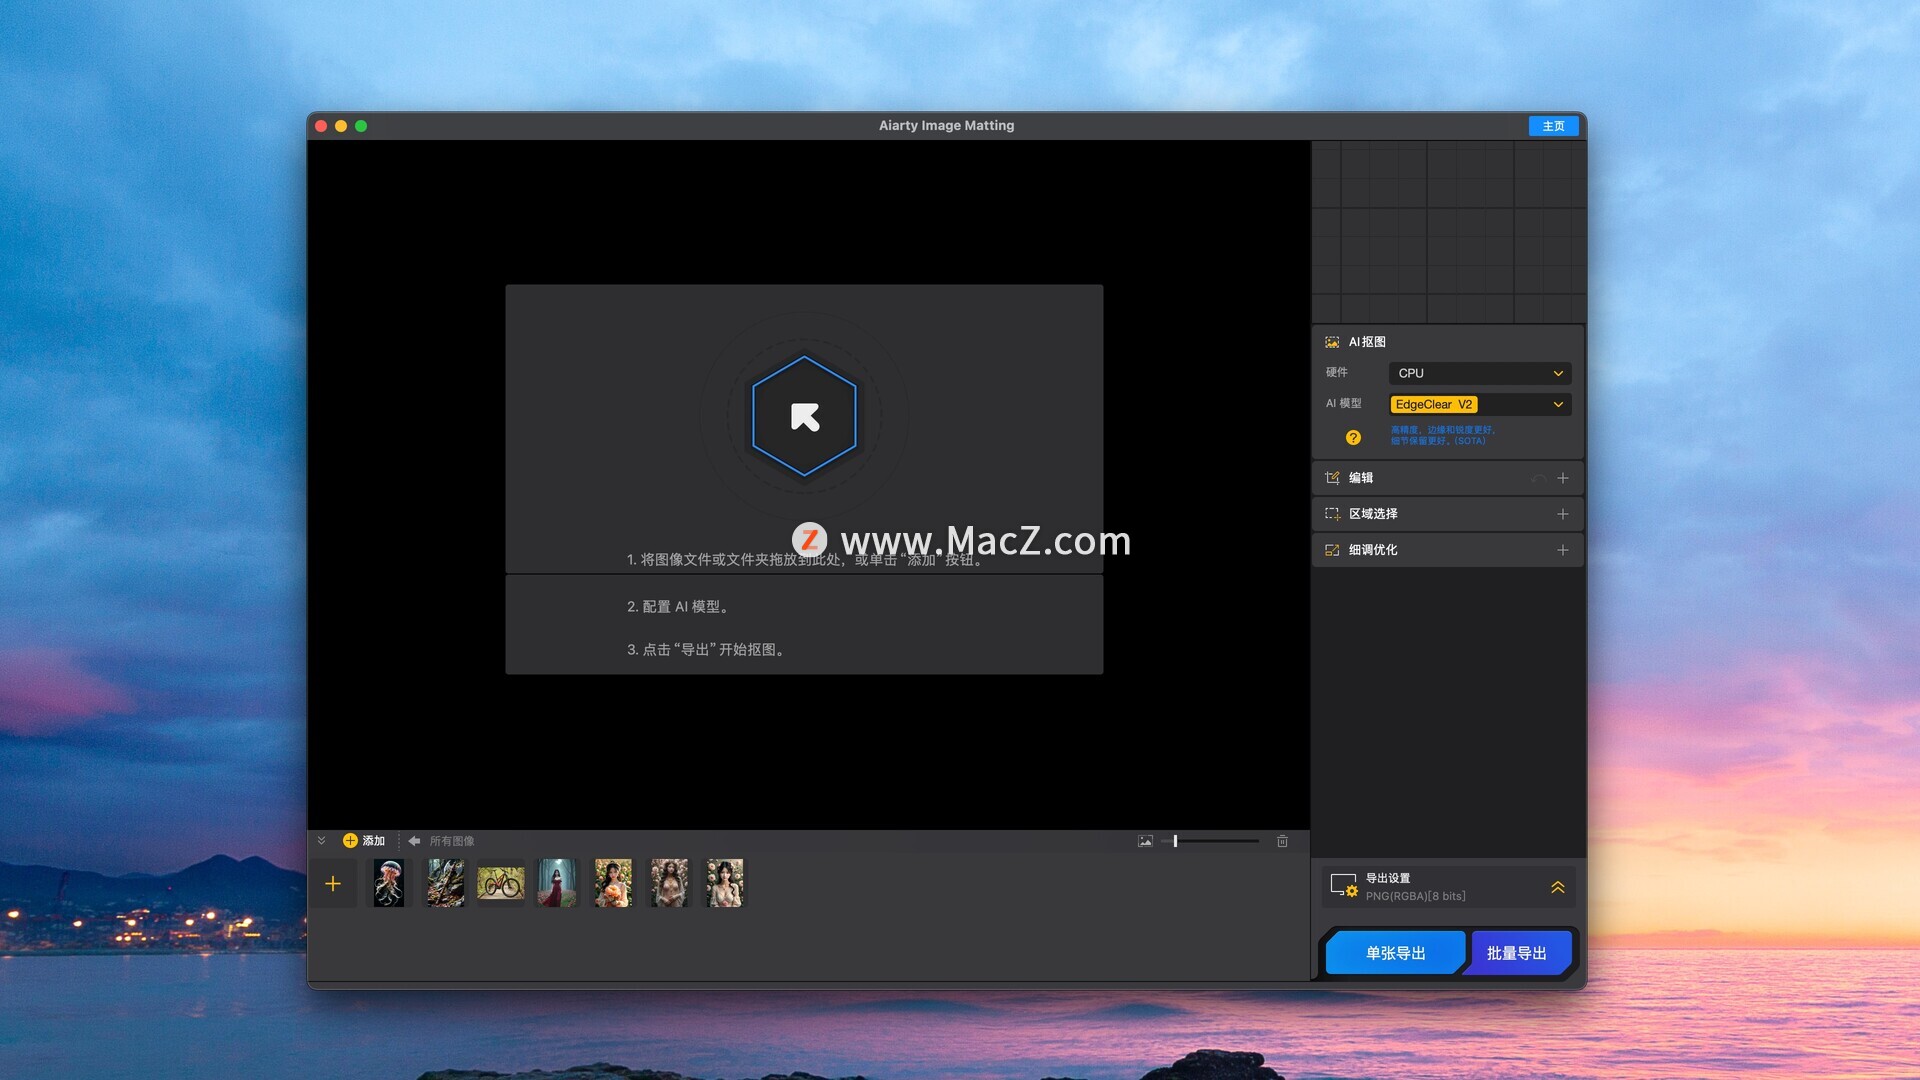
Task: Click the 批量导出 button
Action: (1517, 953)
